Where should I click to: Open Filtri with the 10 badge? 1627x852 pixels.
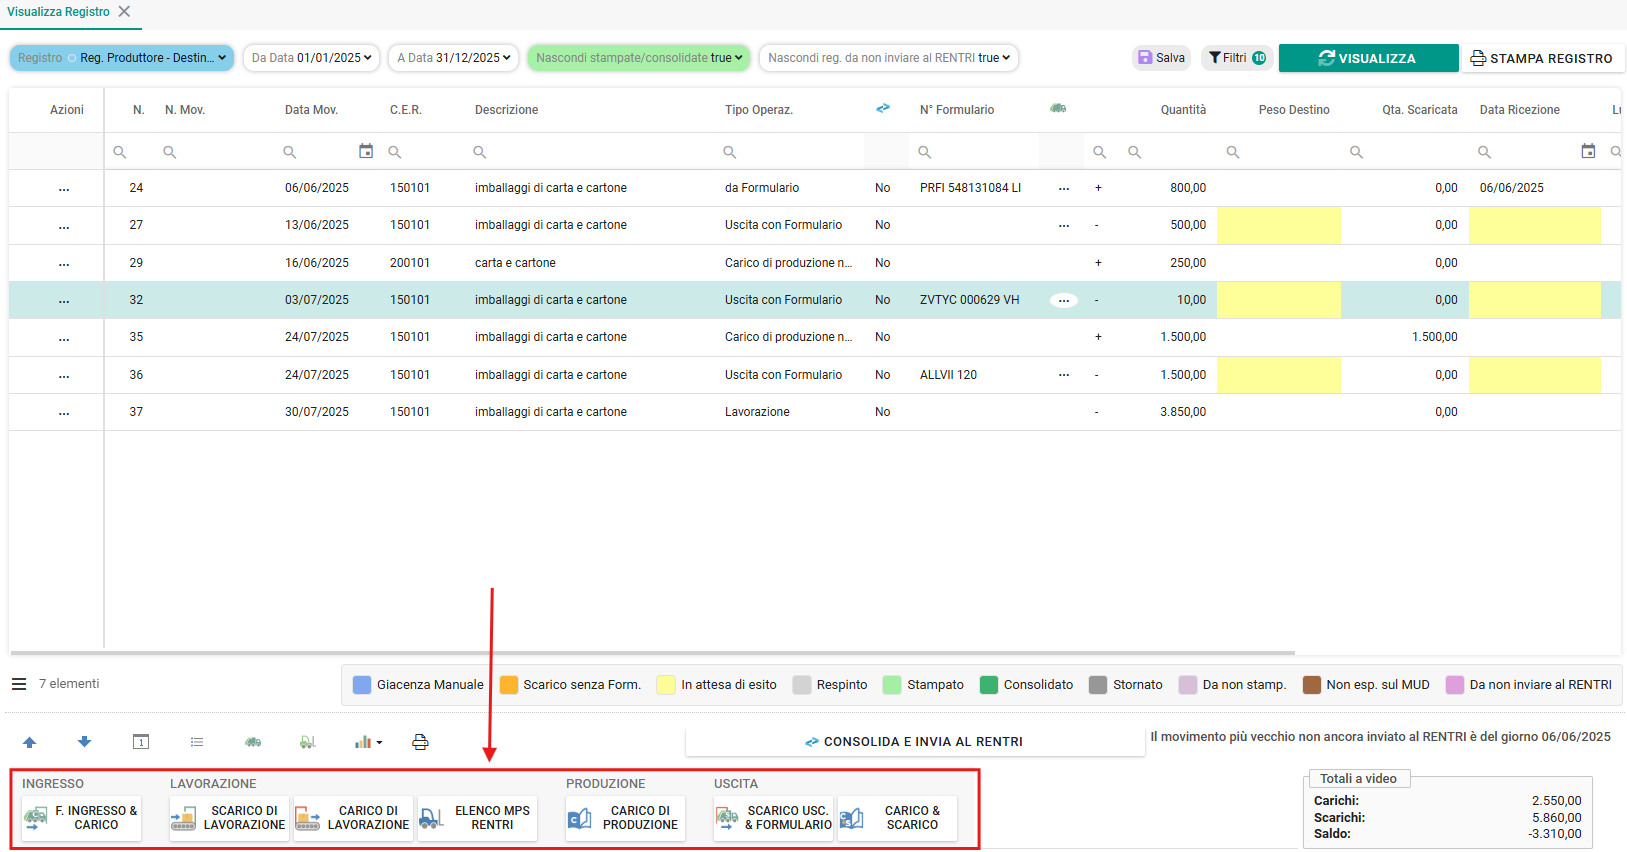[1237, 58]
